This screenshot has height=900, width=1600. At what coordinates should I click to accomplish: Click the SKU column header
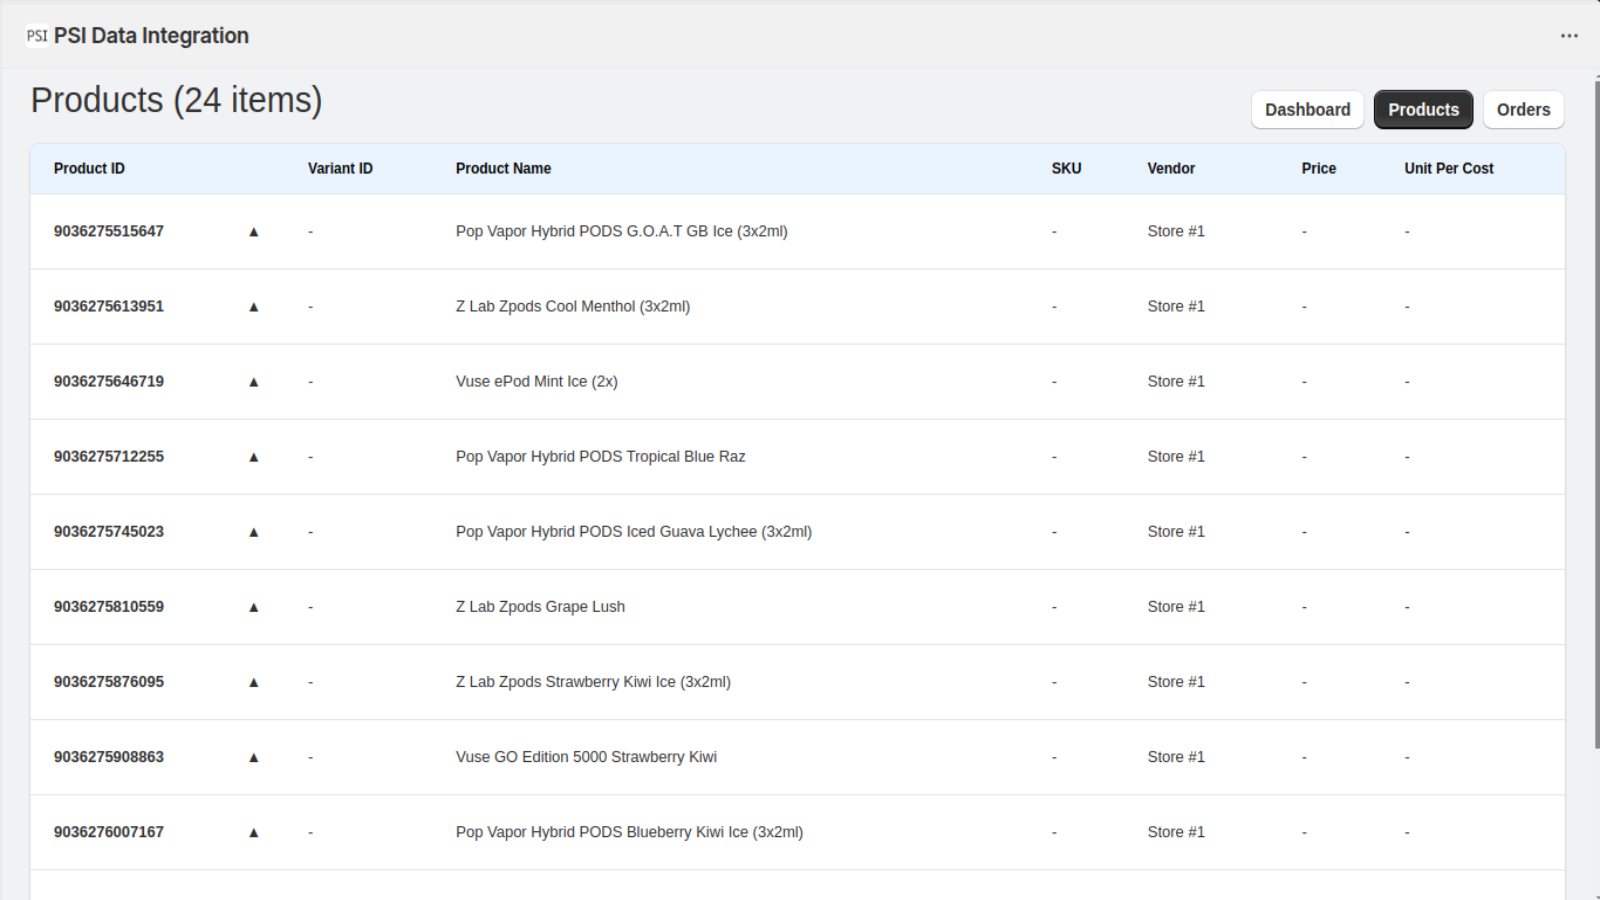point(1066,169)
